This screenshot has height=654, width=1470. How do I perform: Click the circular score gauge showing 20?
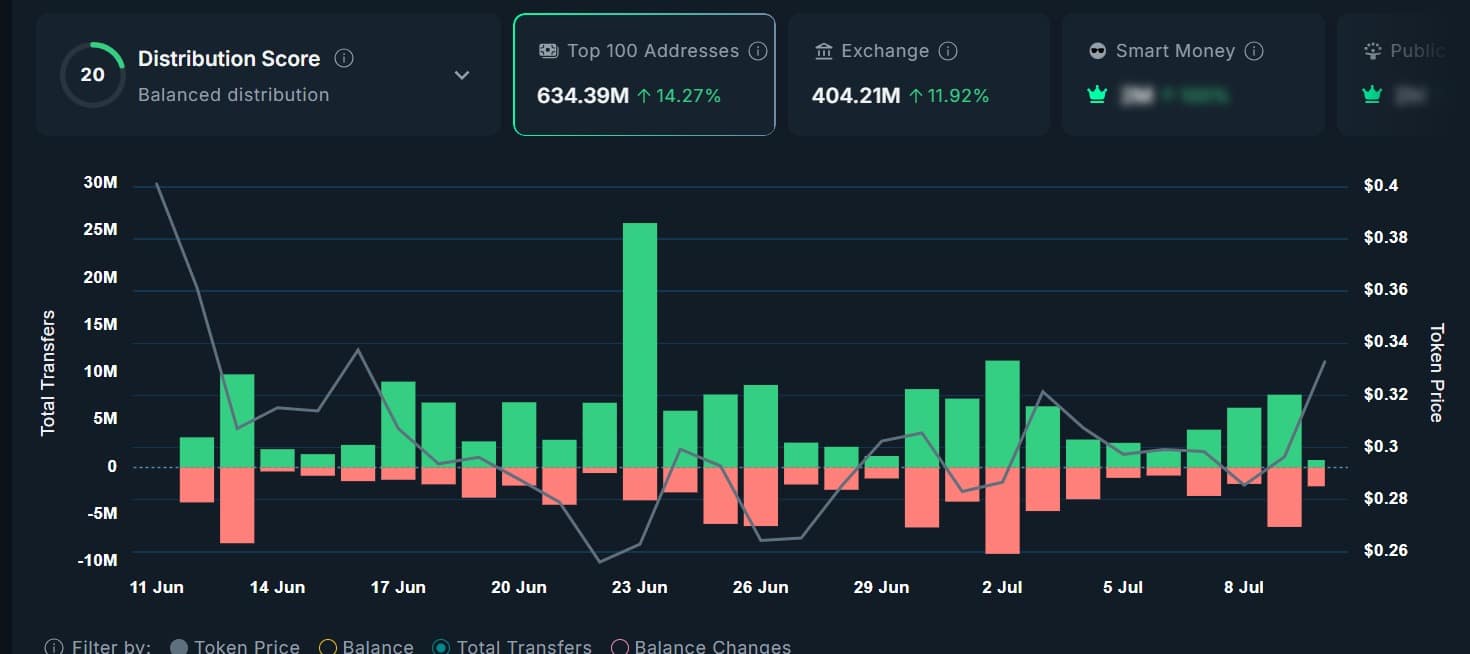[92, 74]
